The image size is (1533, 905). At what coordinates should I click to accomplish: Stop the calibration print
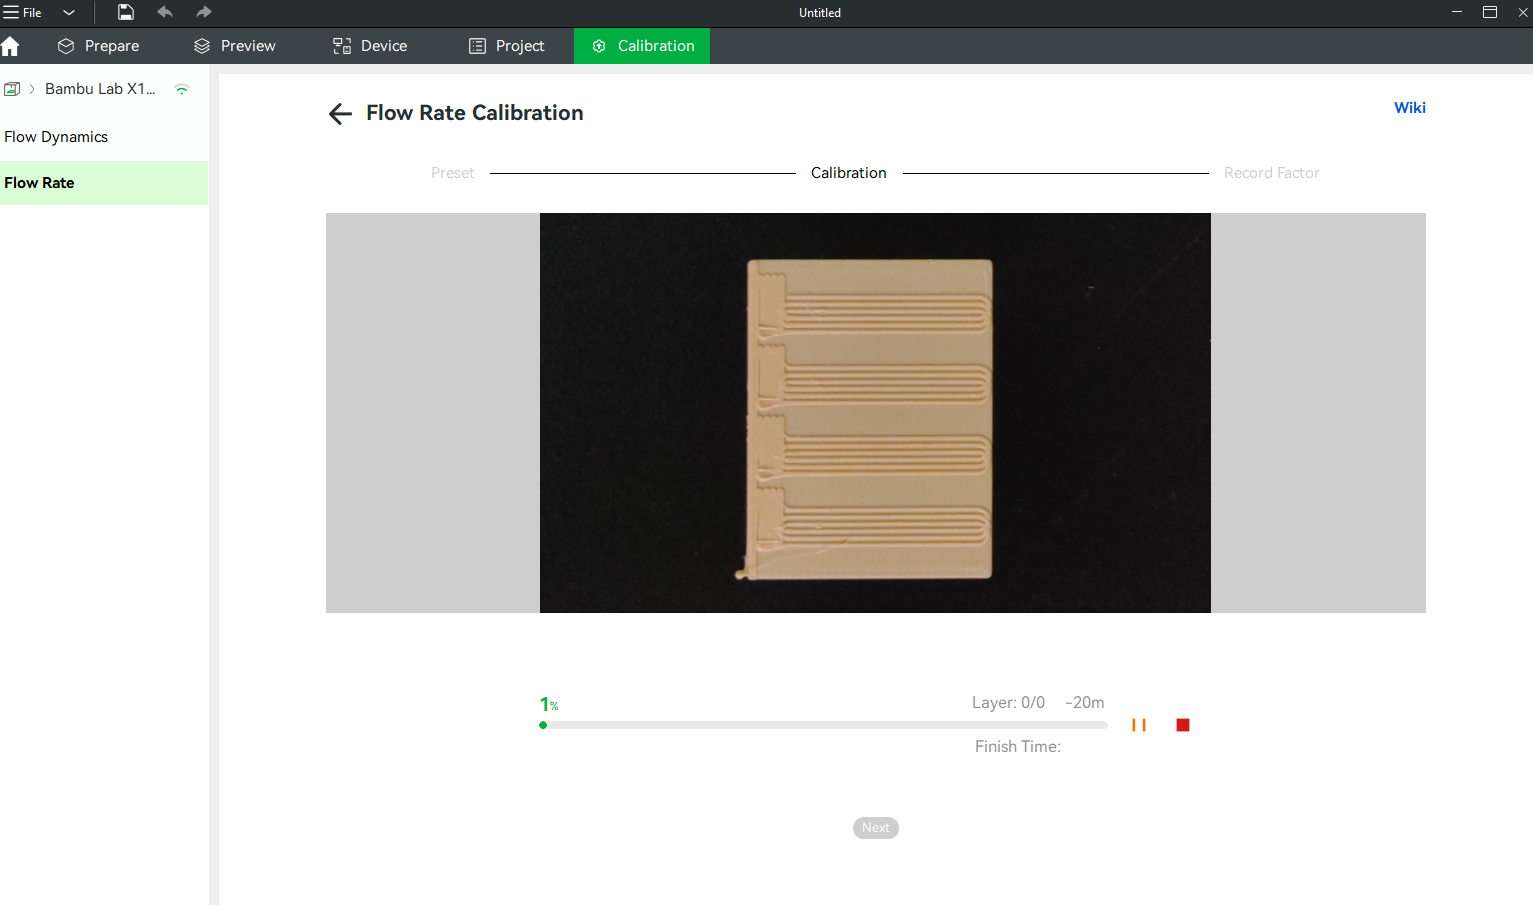pyautogui.click(x=1183, y=725)
